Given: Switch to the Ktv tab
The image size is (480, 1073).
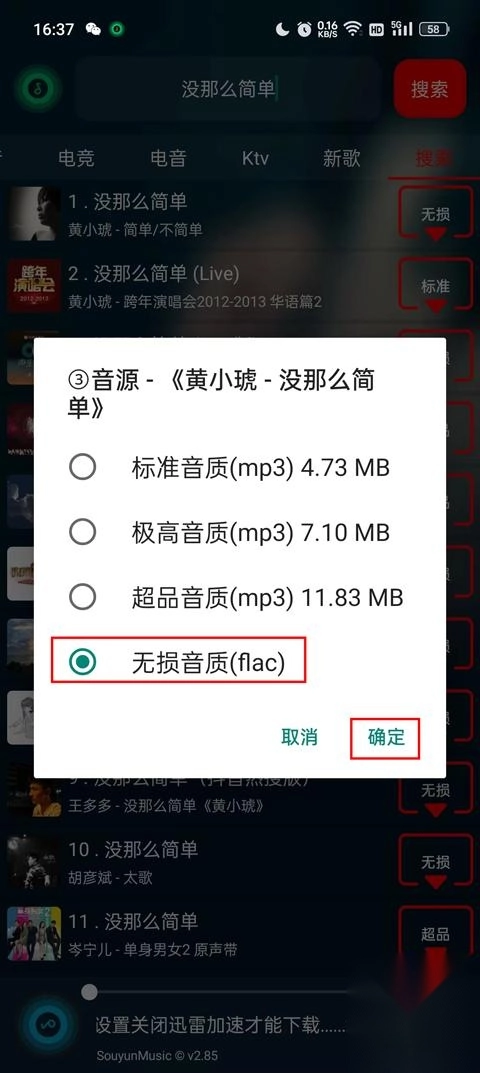Looking at the screenshot, I should point(255,158).
